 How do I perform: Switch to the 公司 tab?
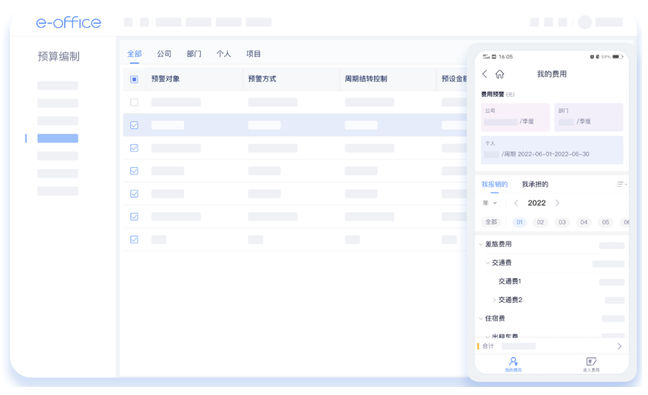pos(164,54)
